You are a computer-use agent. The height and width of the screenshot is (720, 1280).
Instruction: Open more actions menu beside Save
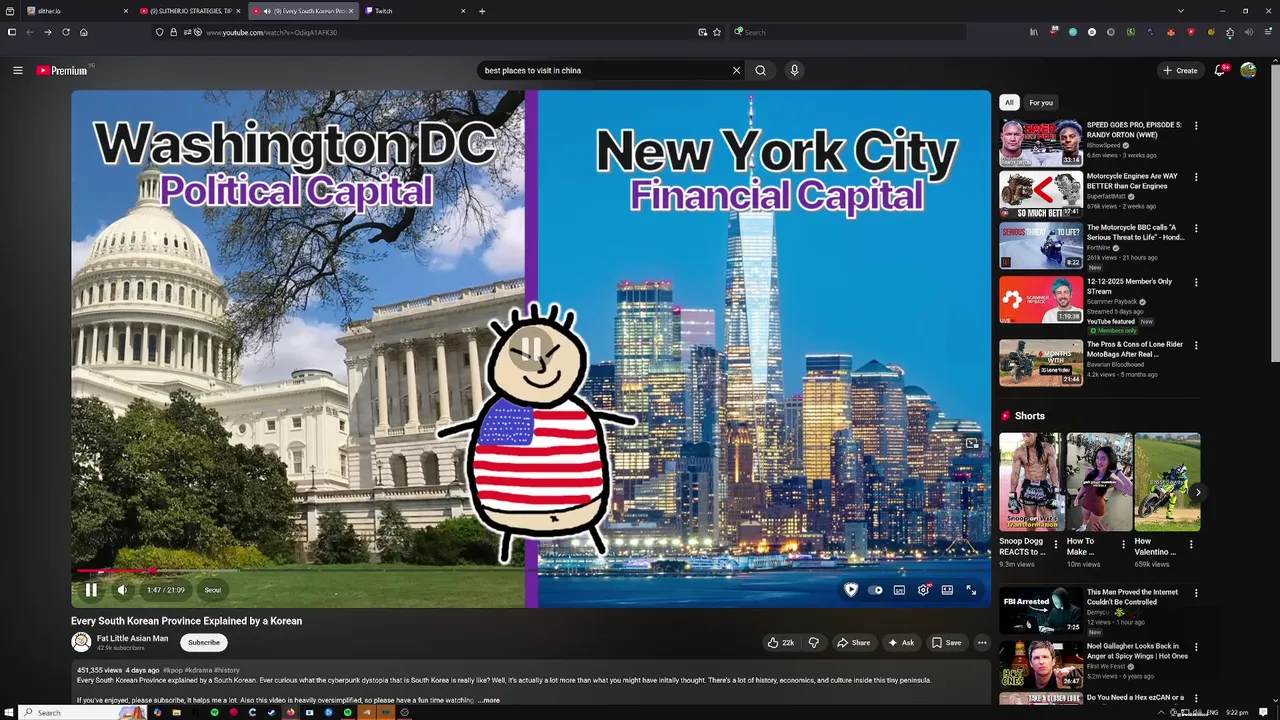pyautogui.click(x=982, y=643)
